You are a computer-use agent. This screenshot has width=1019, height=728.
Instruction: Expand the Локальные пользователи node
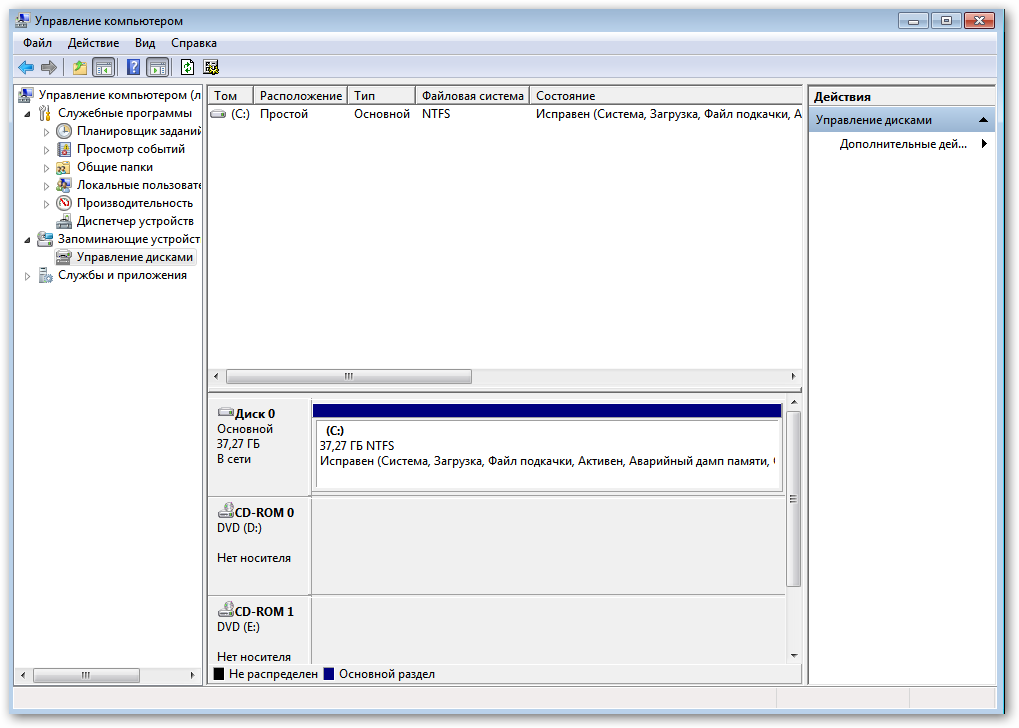46,186
